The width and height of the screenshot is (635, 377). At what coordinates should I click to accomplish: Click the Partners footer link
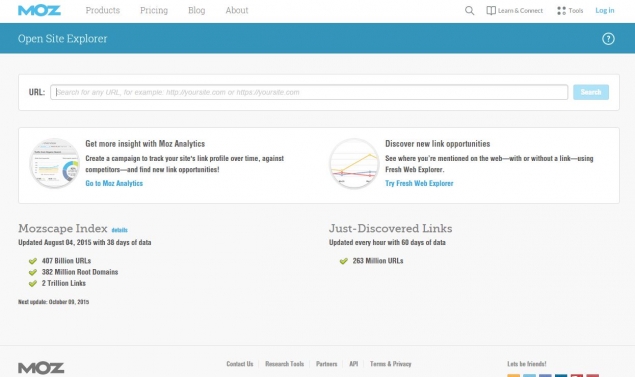(x=326, y=364)
